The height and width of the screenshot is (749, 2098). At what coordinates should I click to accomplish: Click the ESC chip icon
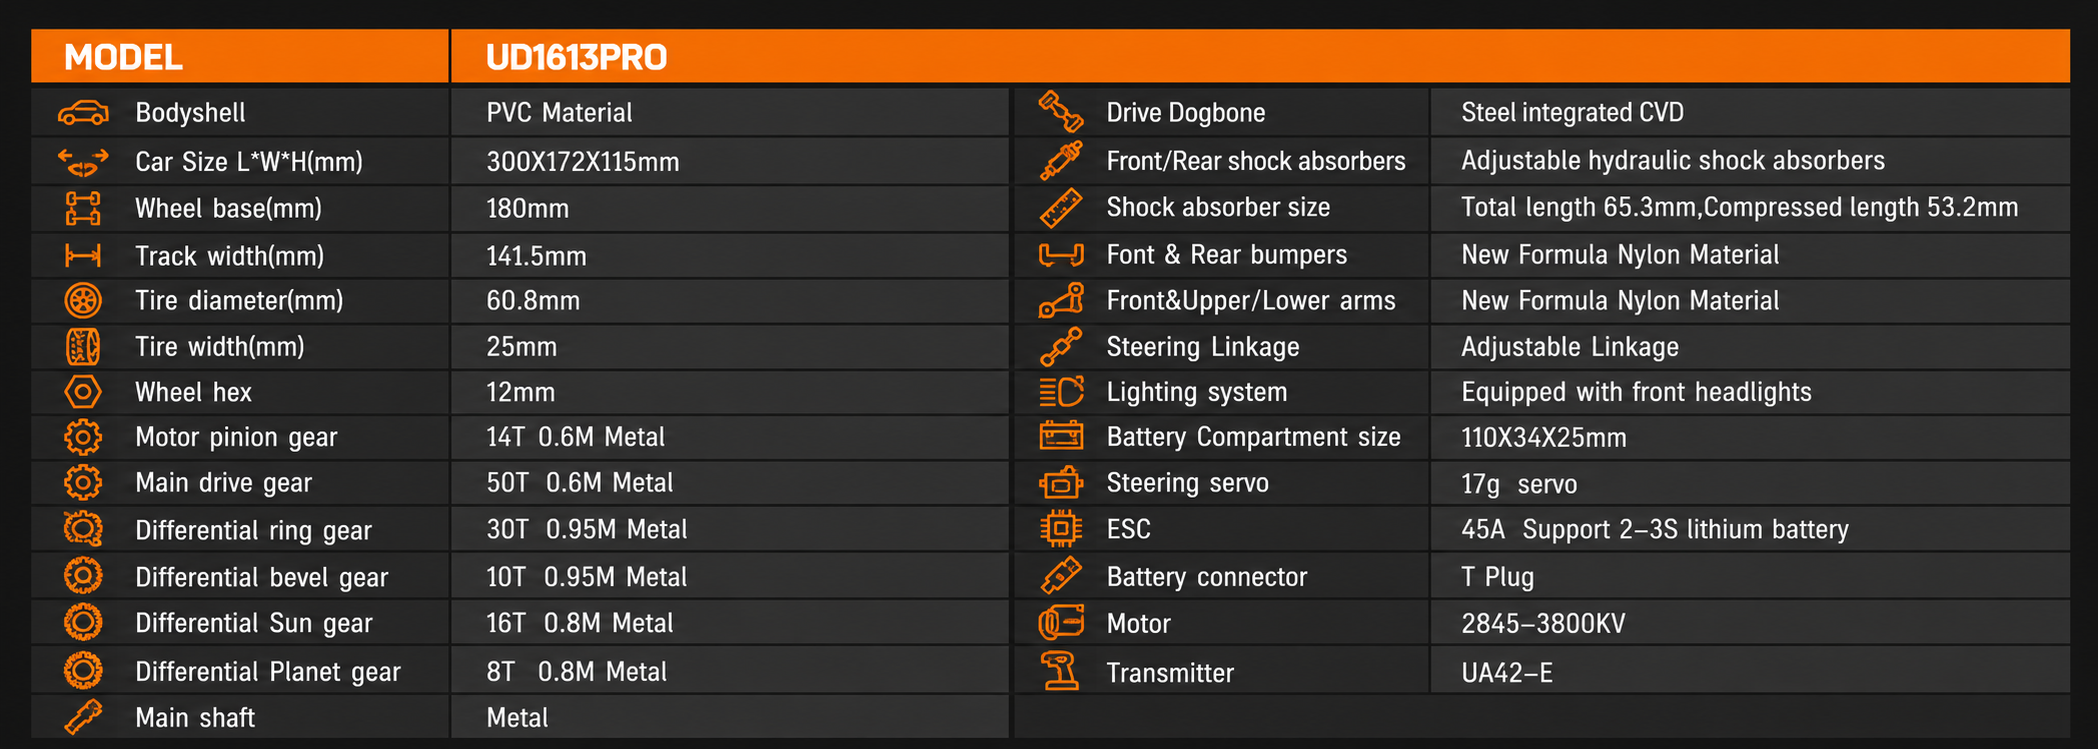[1061, 528]
